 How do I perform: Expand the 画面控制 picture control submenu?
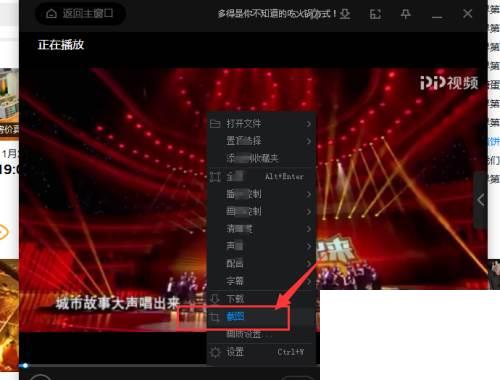261,211
